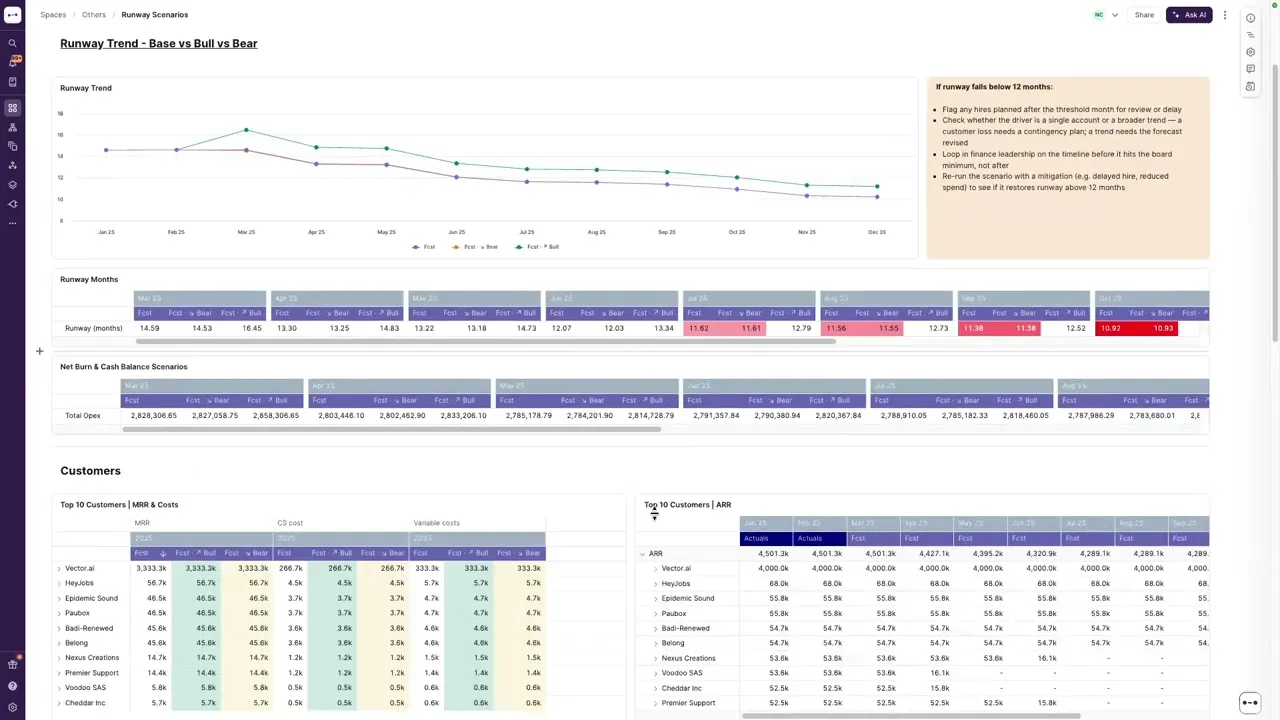Image resolution: width=1280 pixels, height=720 pixels.
Task: Go to Spaces breadcrumb
Action: (53, 15)
